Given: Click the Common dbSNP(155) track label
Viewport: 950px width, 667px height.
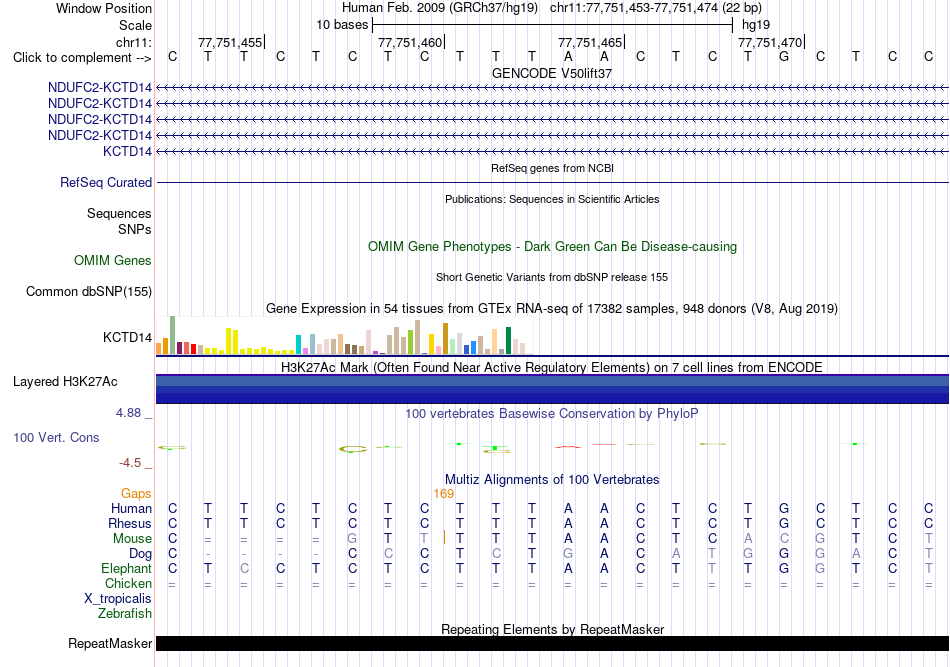Looking at the screenshot, I should (89, 291).
